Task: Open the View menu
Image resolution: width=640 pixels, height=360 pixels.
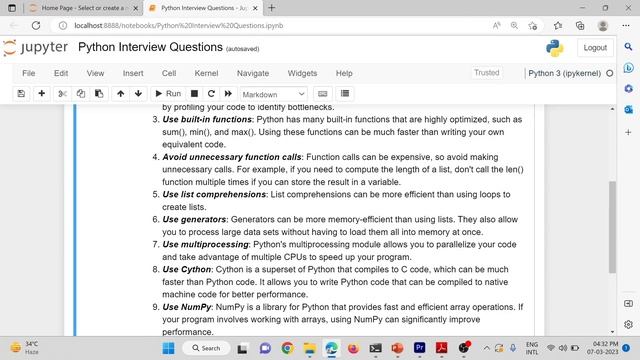Action: [x=95, y=73]
